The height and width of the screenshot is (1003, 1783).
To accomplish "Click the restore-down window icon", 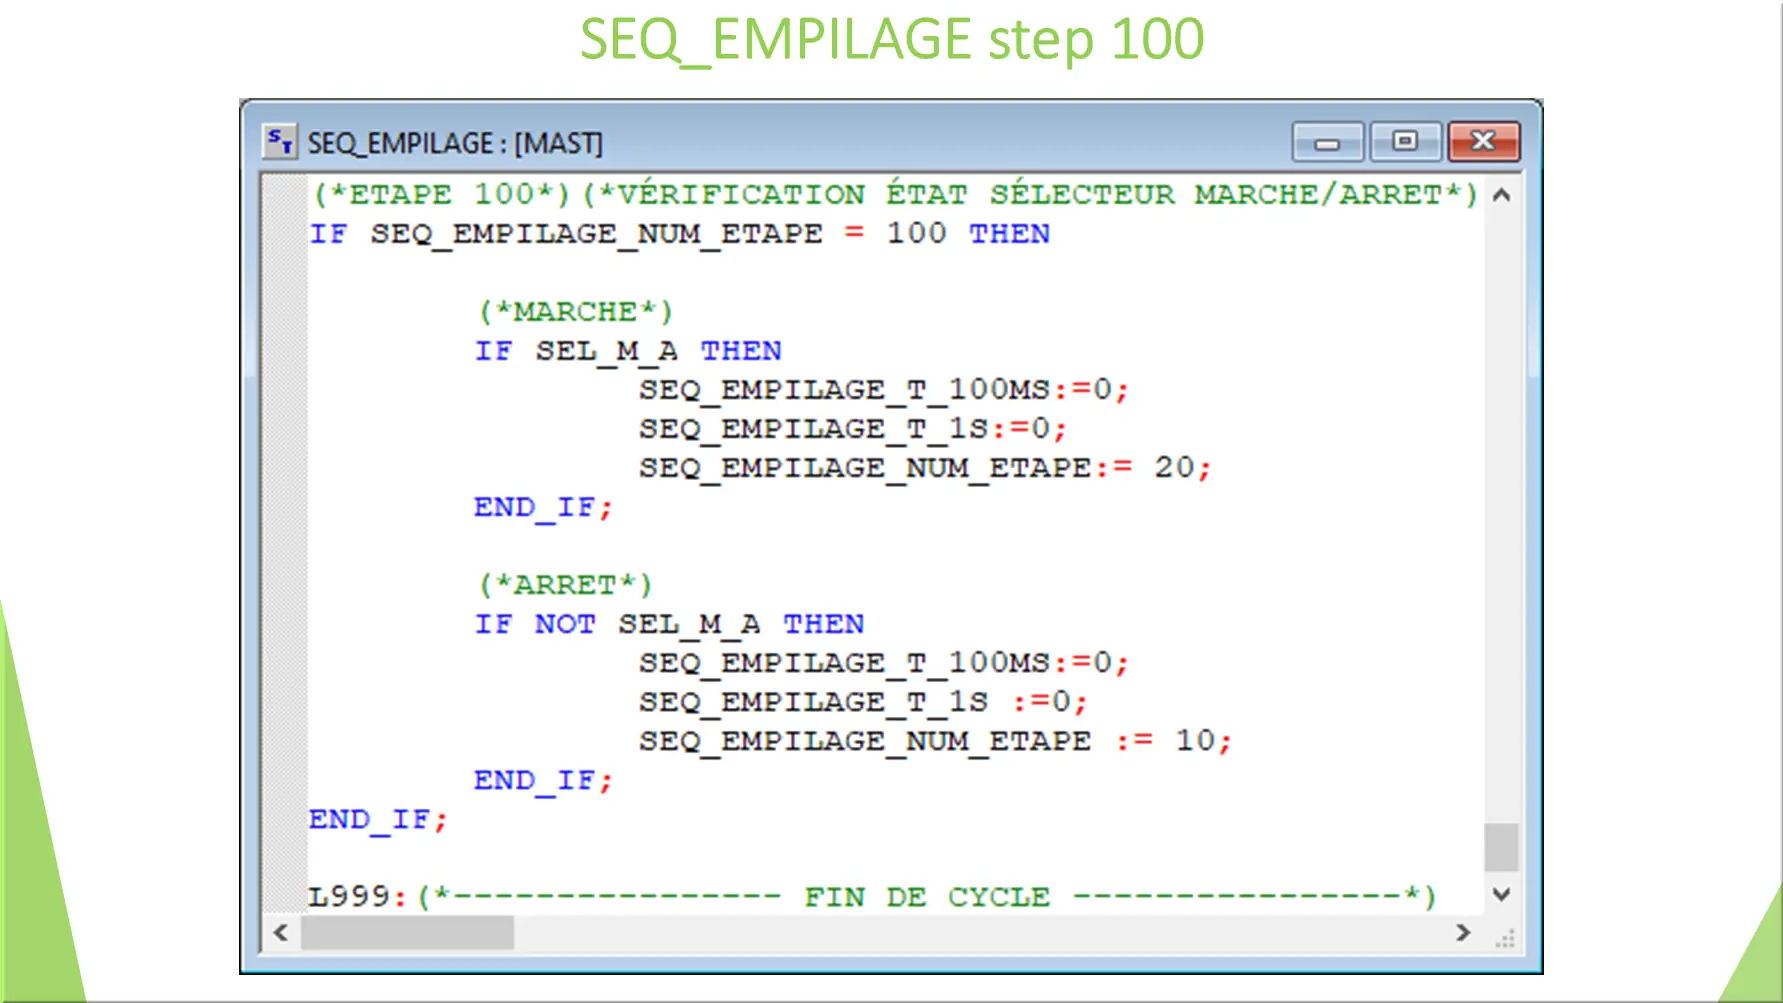I will pos(1405,141).
